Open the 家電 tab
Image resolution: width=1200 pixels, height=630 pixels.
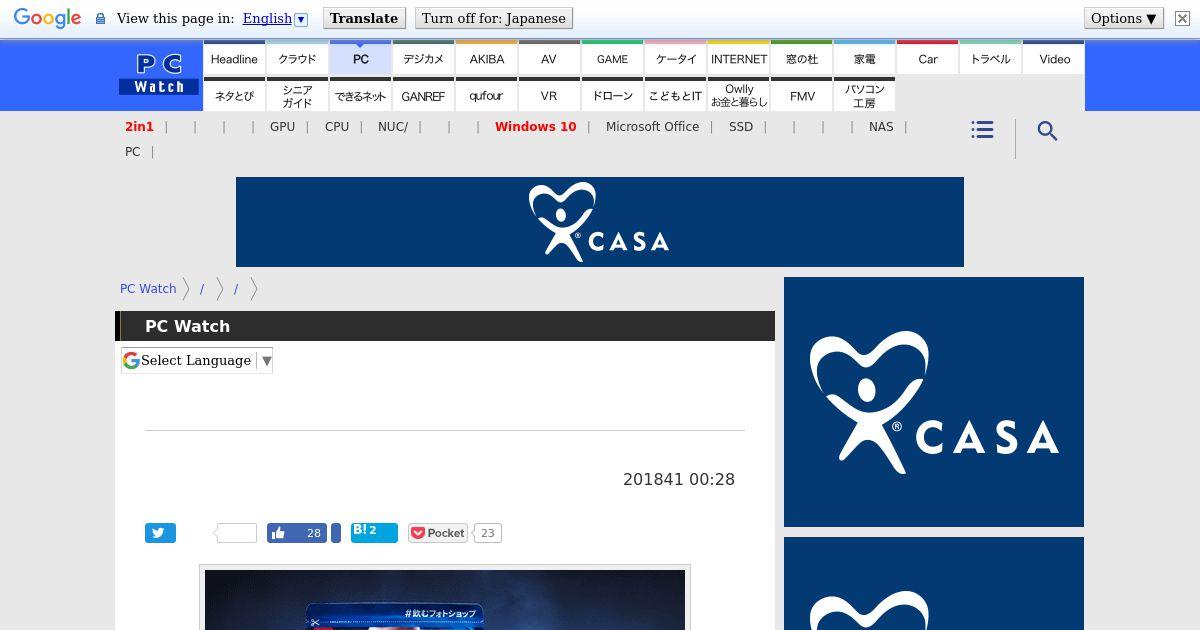(x=864, y=58)
